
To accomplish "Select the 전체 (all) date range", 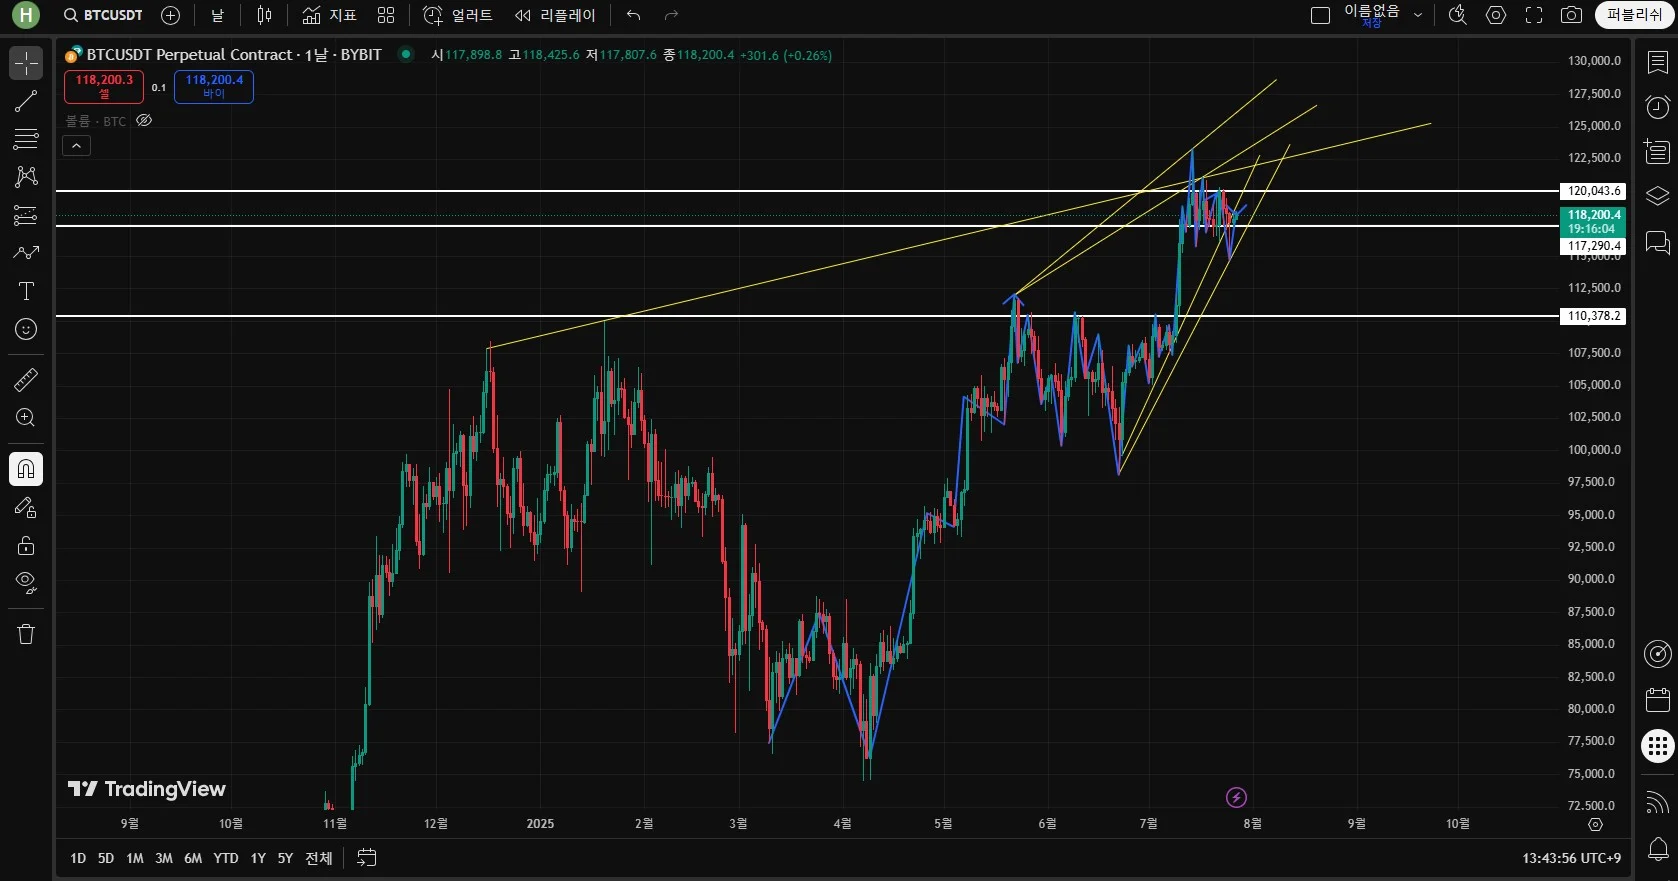I will click(x=319, y=858).
